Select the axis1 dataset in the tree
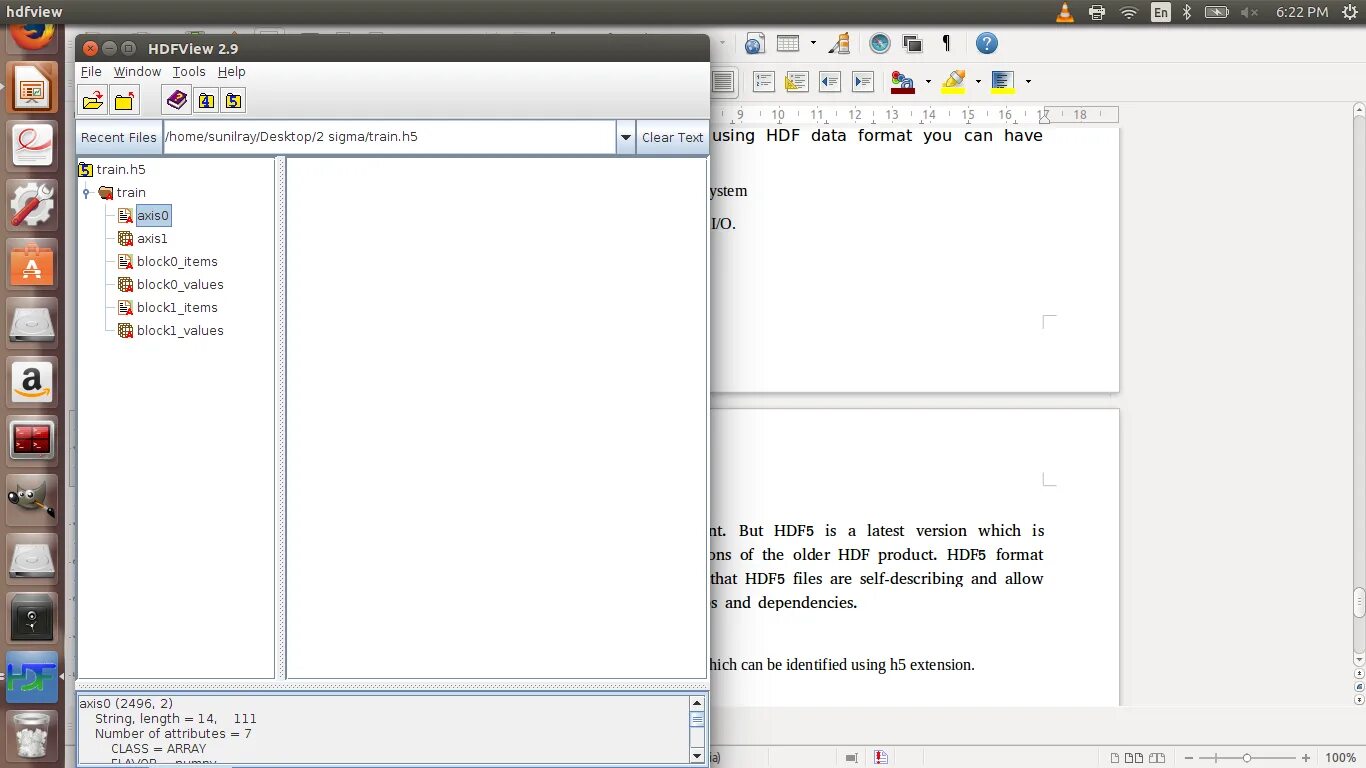Image resolution: width=1366 pixels, height=768 pixels. (x=152, y=239)
